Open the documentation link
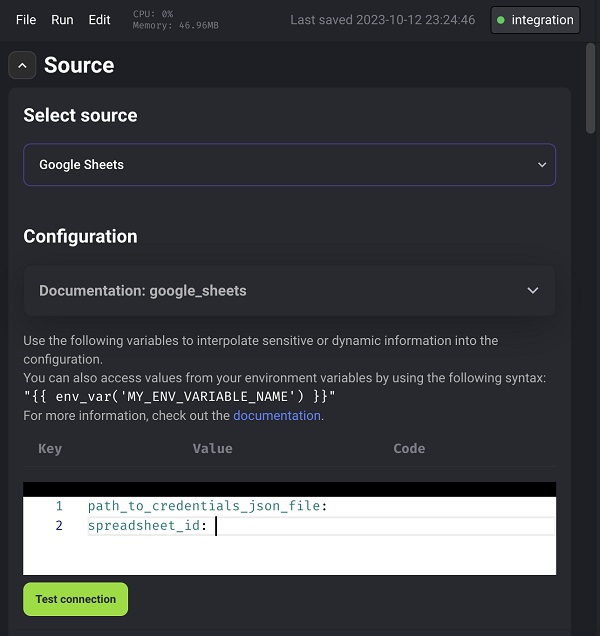Viewport: 600px width, 636px height. pos(277,416)
